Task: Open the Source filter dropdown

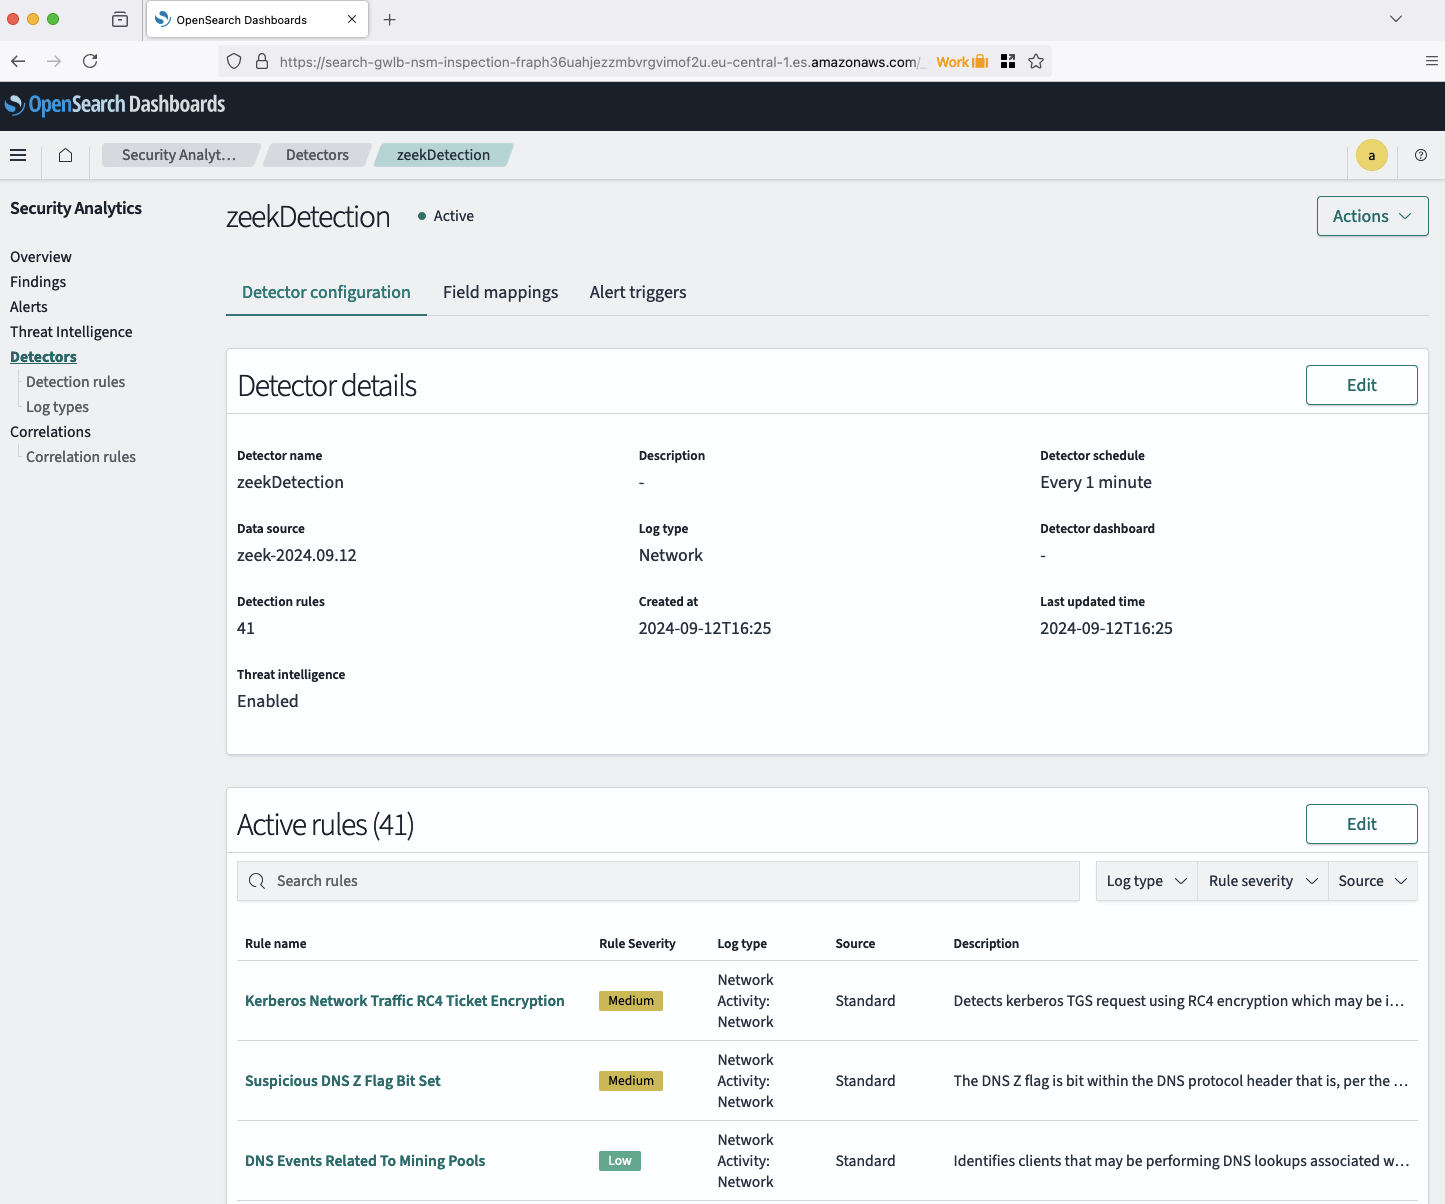Action: [1371, 881]
